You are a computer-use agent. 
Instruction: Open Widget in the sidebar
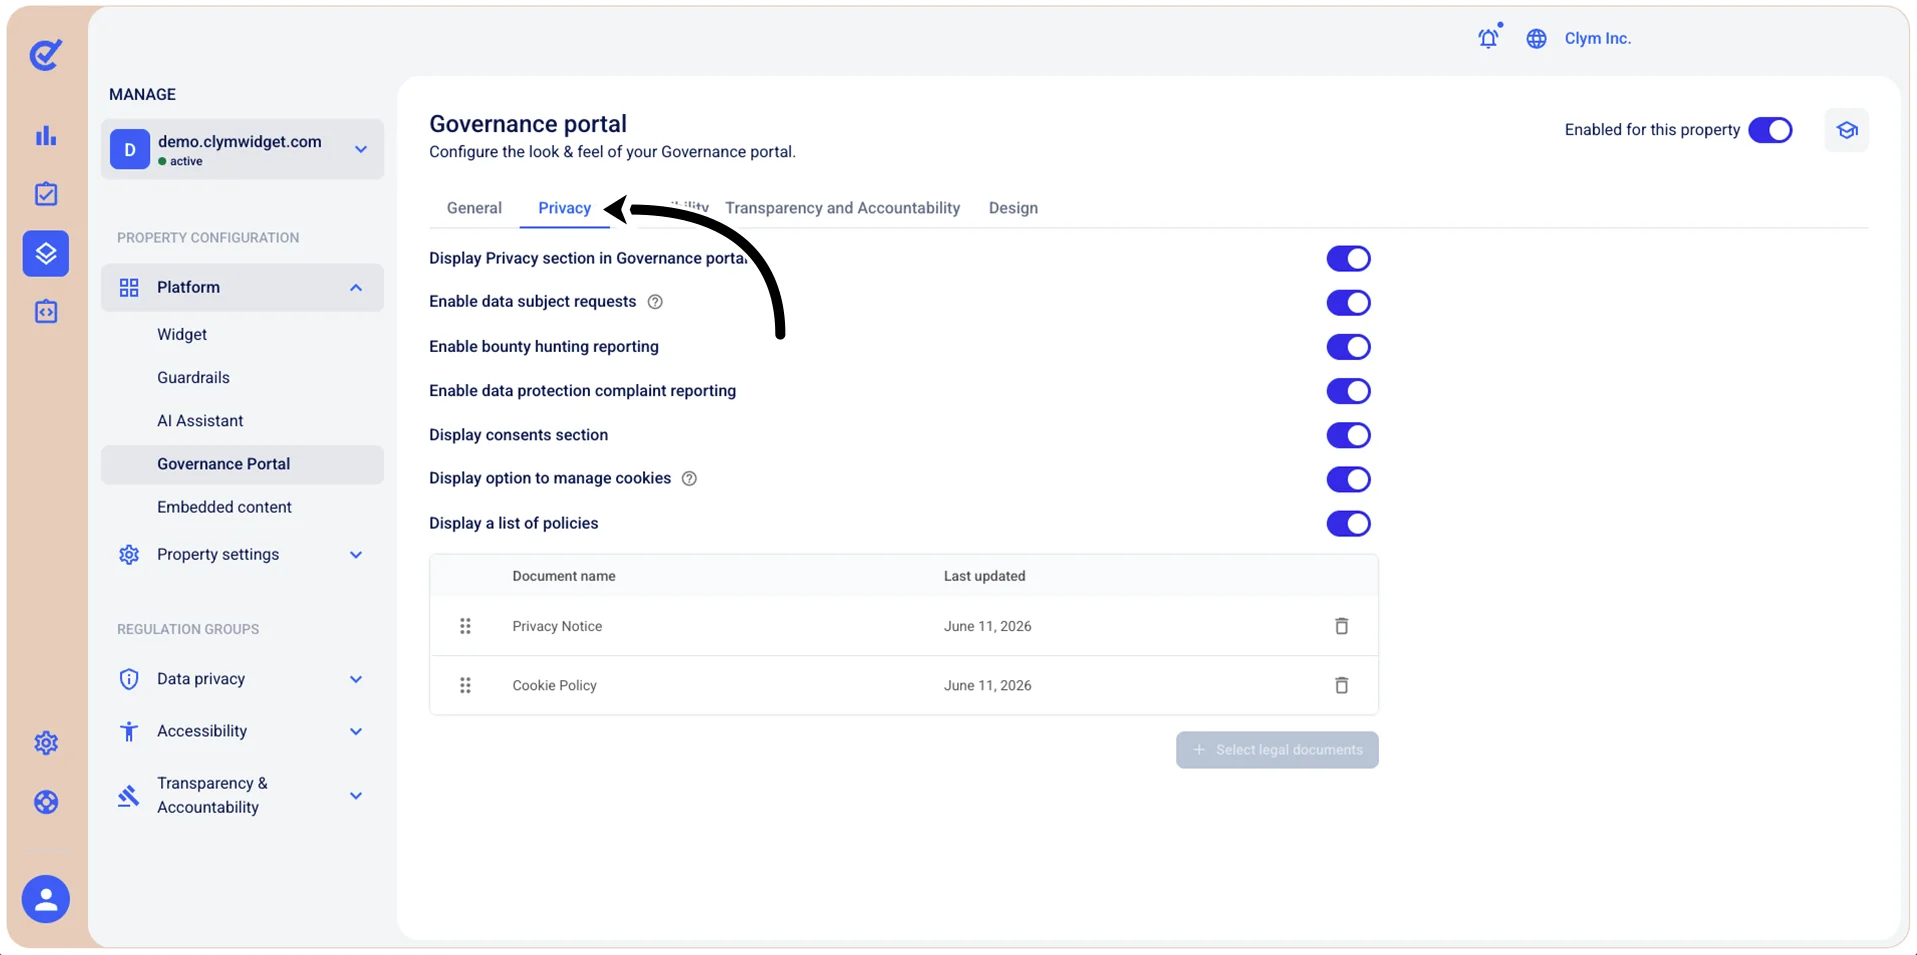point(182,335)
